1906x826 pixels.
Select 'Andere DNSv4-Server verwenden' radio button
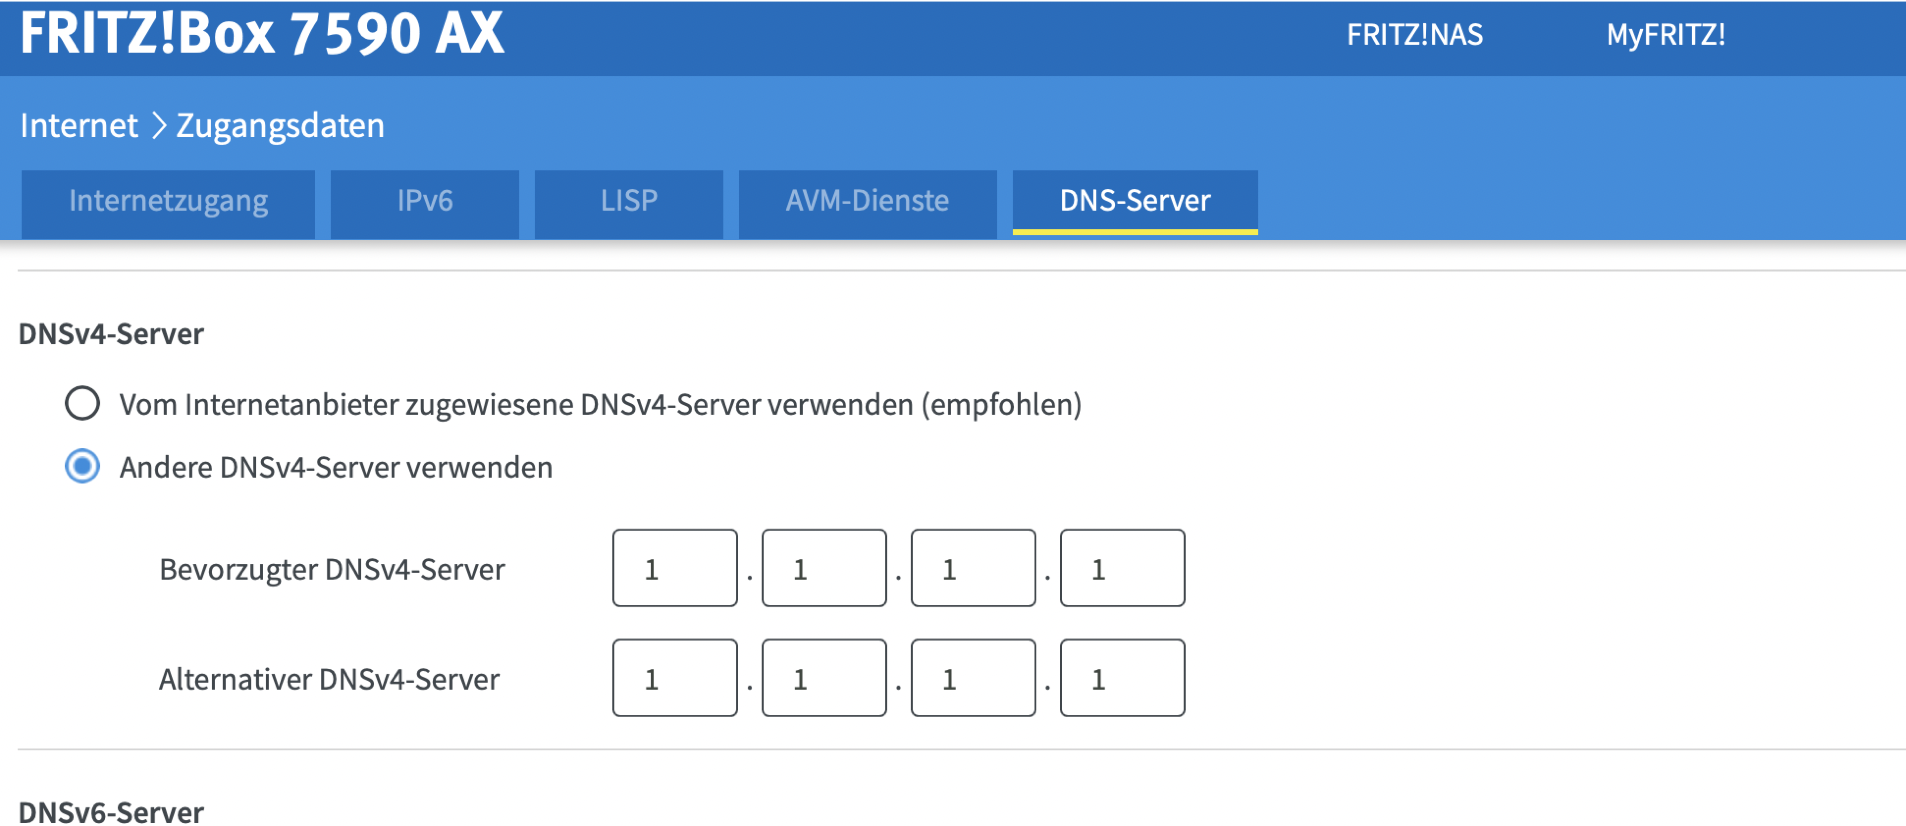[82, 466]
